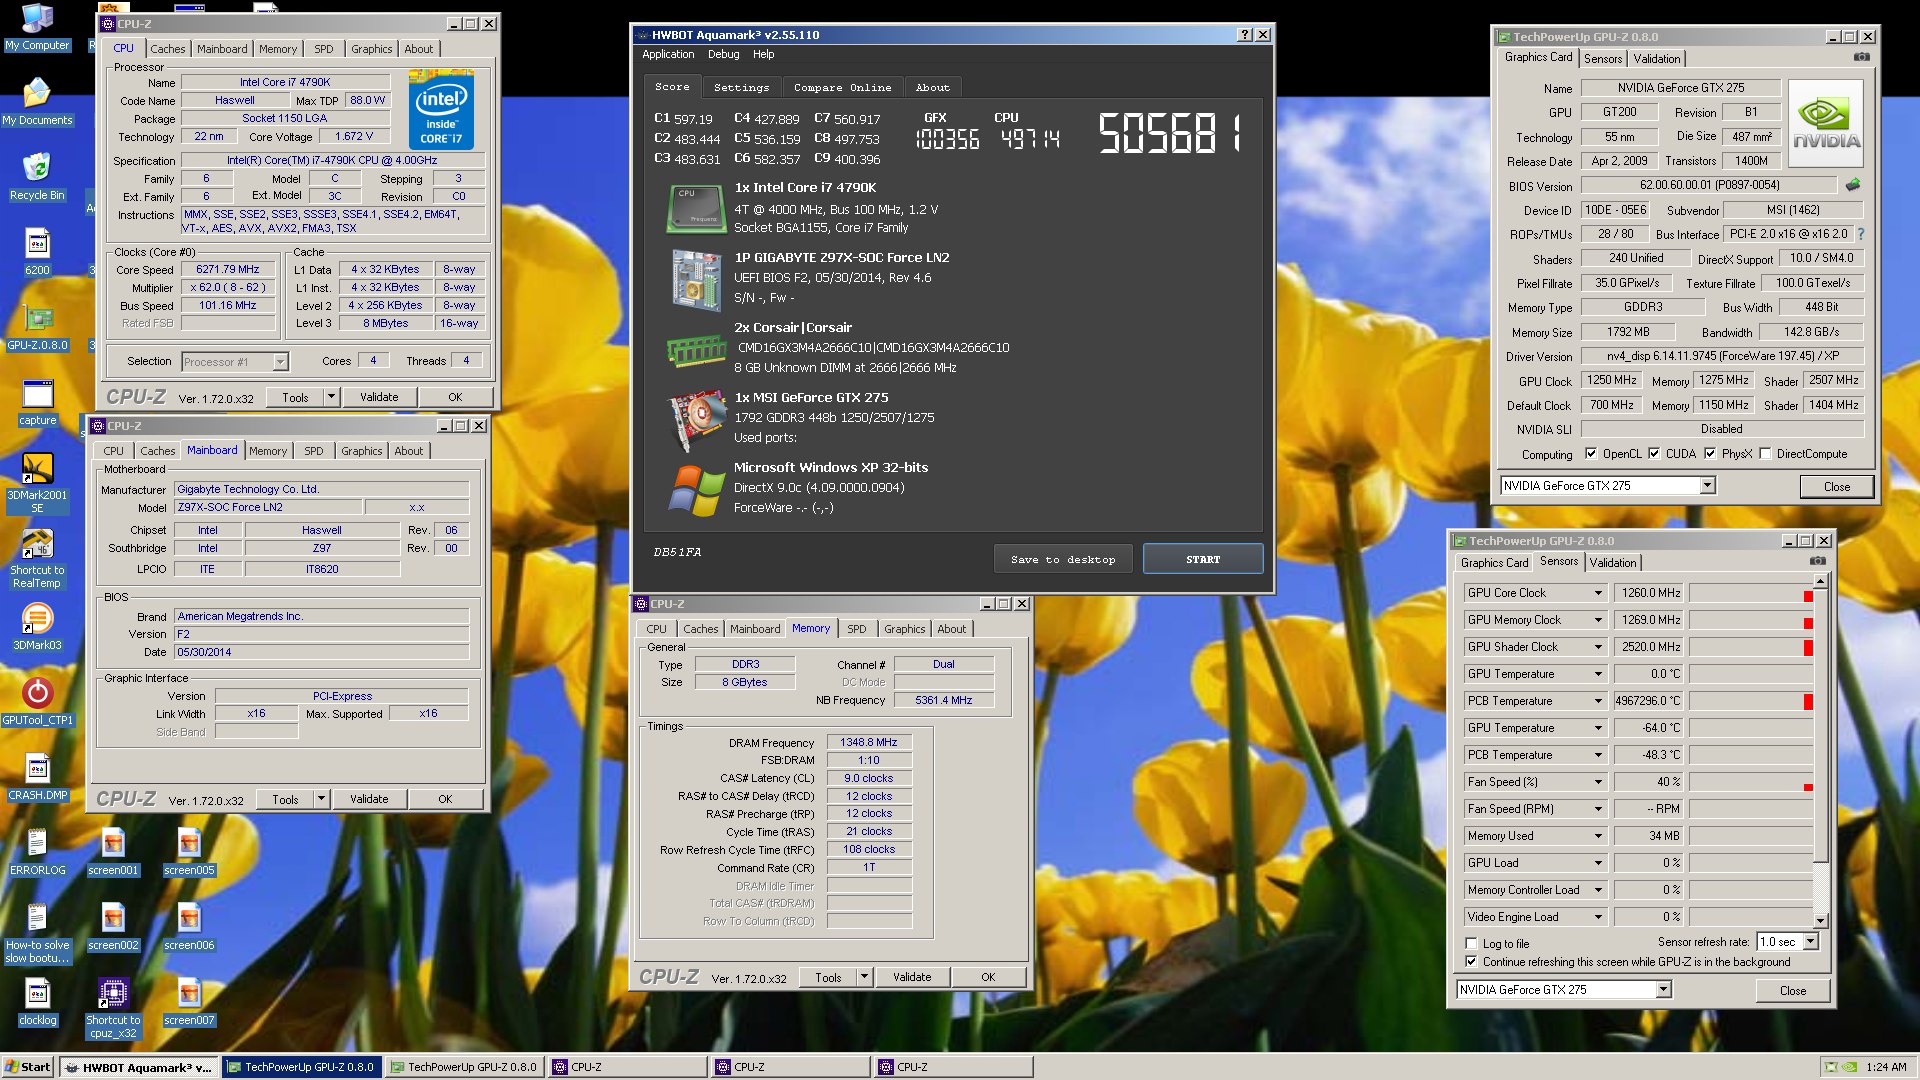
Task: Open About tab in Aquamark
Action: click(x=933, y=87)
